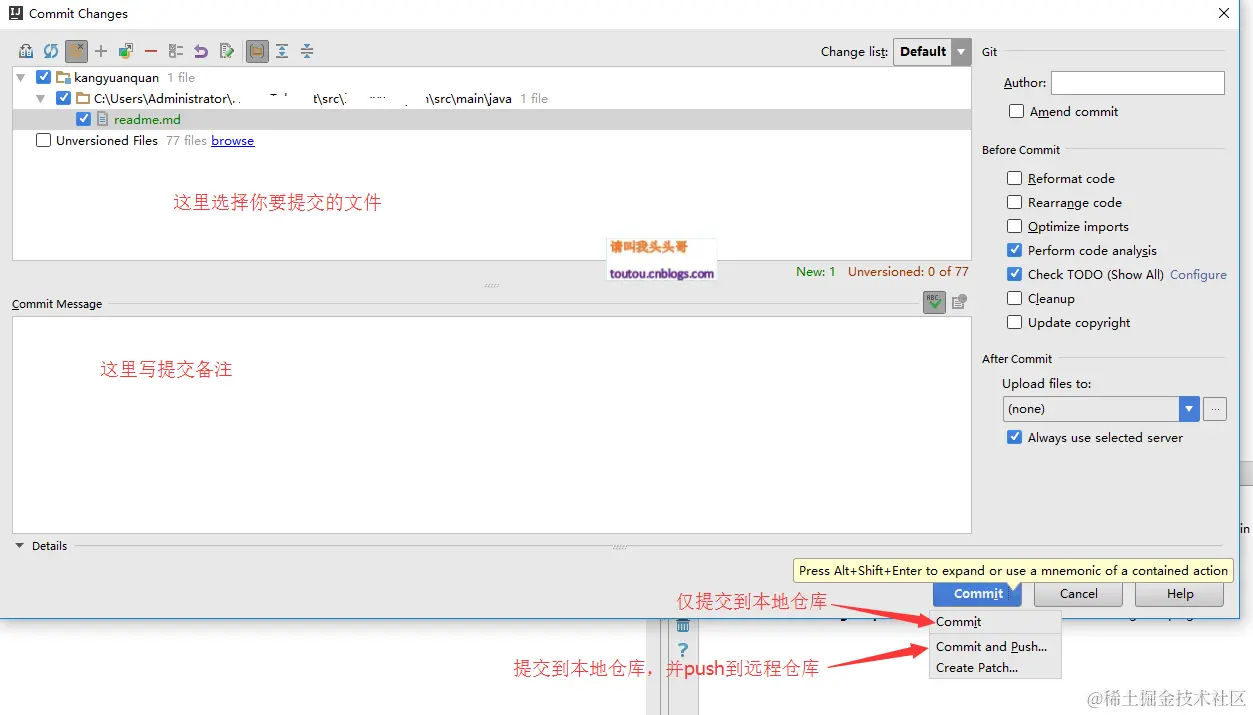Toggle the ABC spell-check icon above commit message

coord(933,300)
